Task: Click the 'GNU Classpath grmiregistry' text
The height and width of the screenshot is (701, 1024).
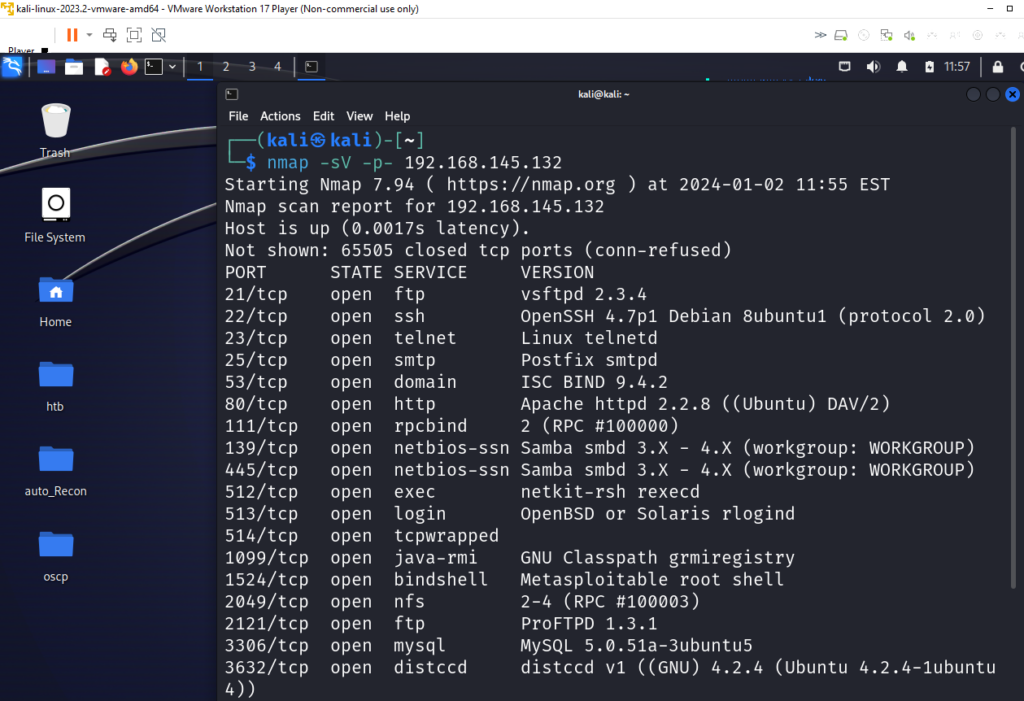Action: [x=658, y=558]
